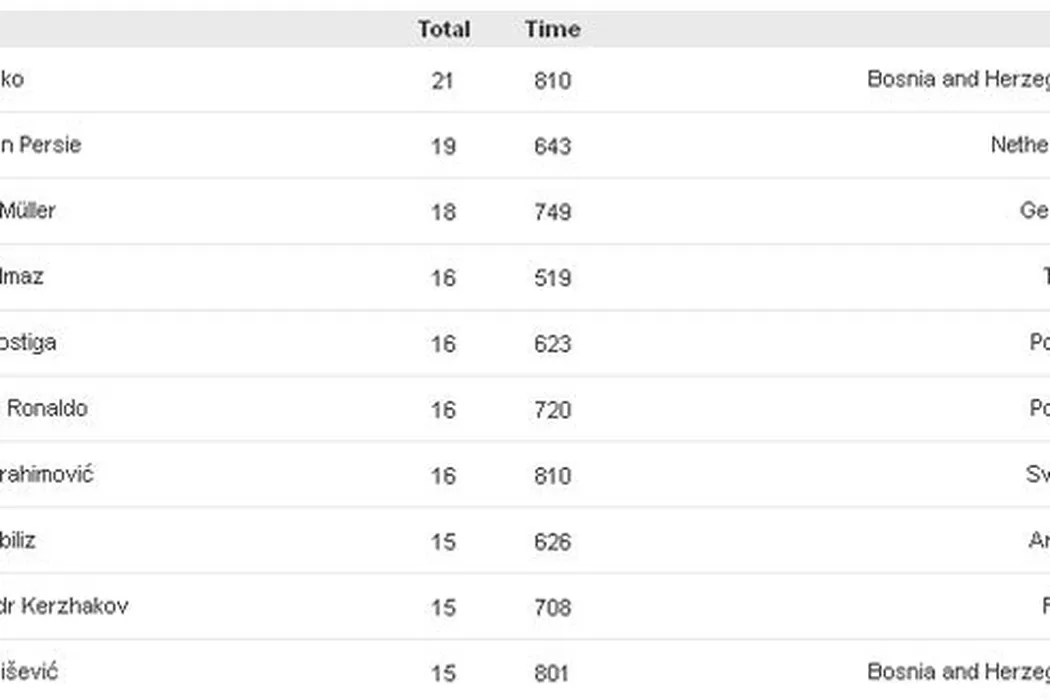Click the player name ending in 'rahimović'
The image size is (1050, 700).
46,474
